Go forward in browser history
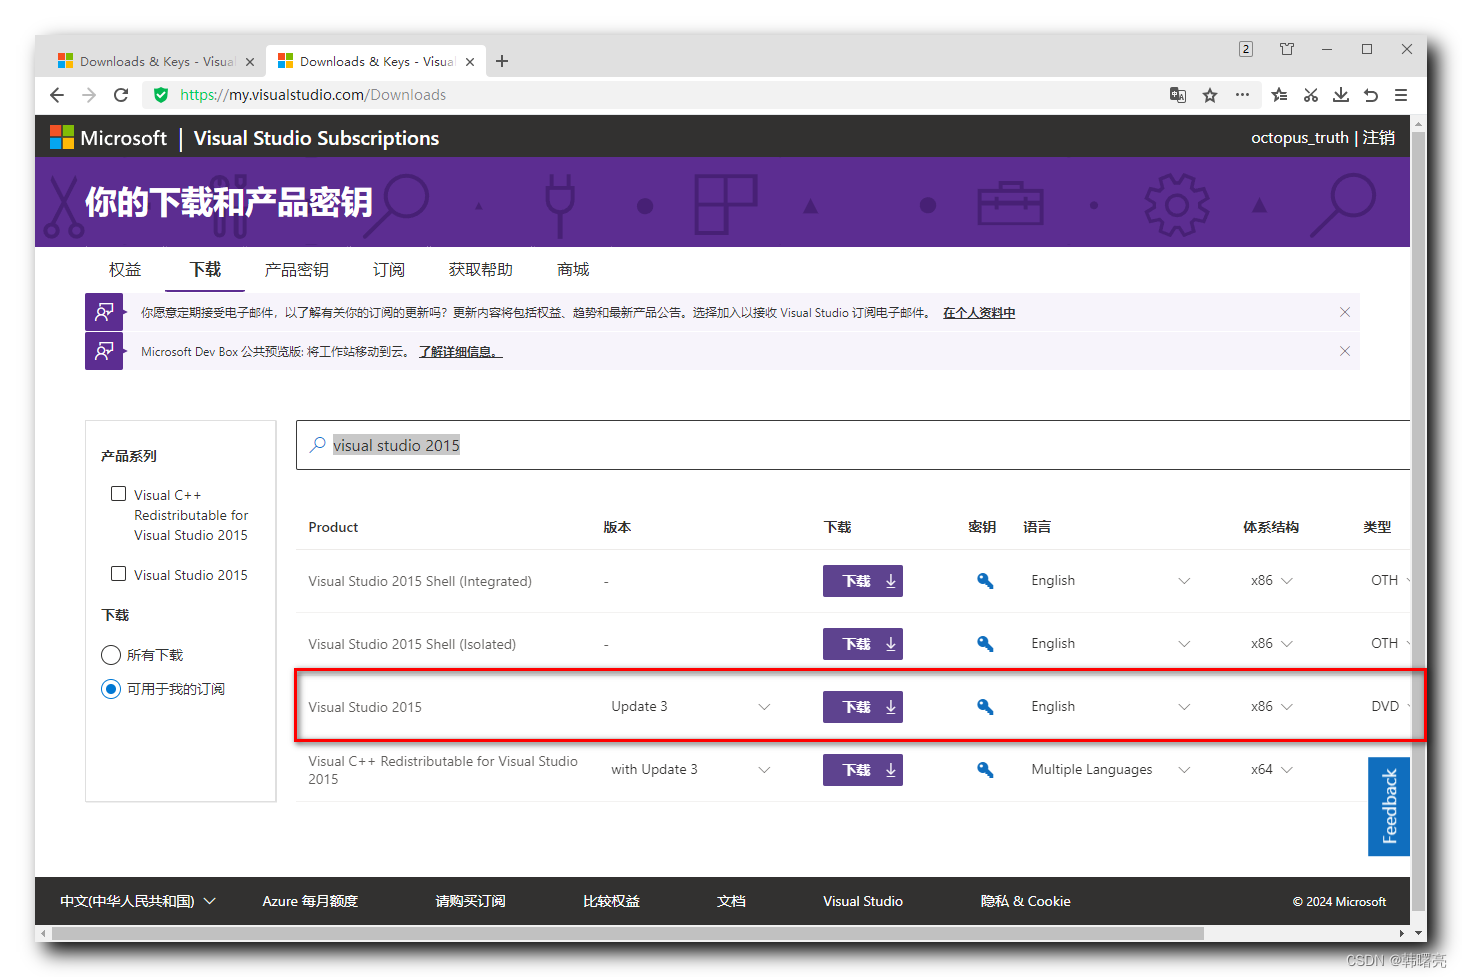Screen dimensions: 1462x977 [x=89, y=95]
